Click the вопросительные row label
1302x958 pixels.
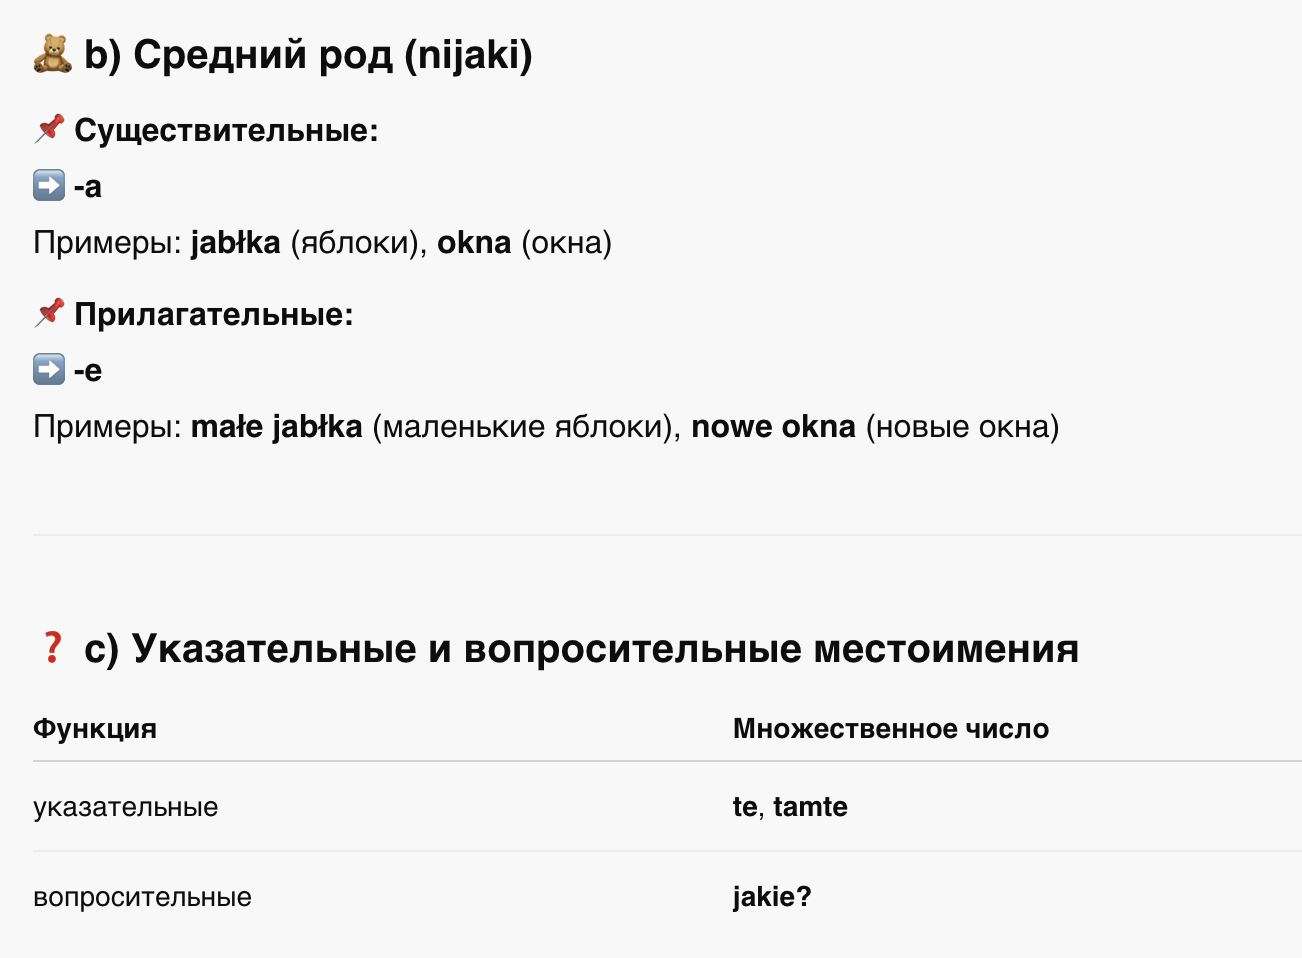[x=142, y=897]
